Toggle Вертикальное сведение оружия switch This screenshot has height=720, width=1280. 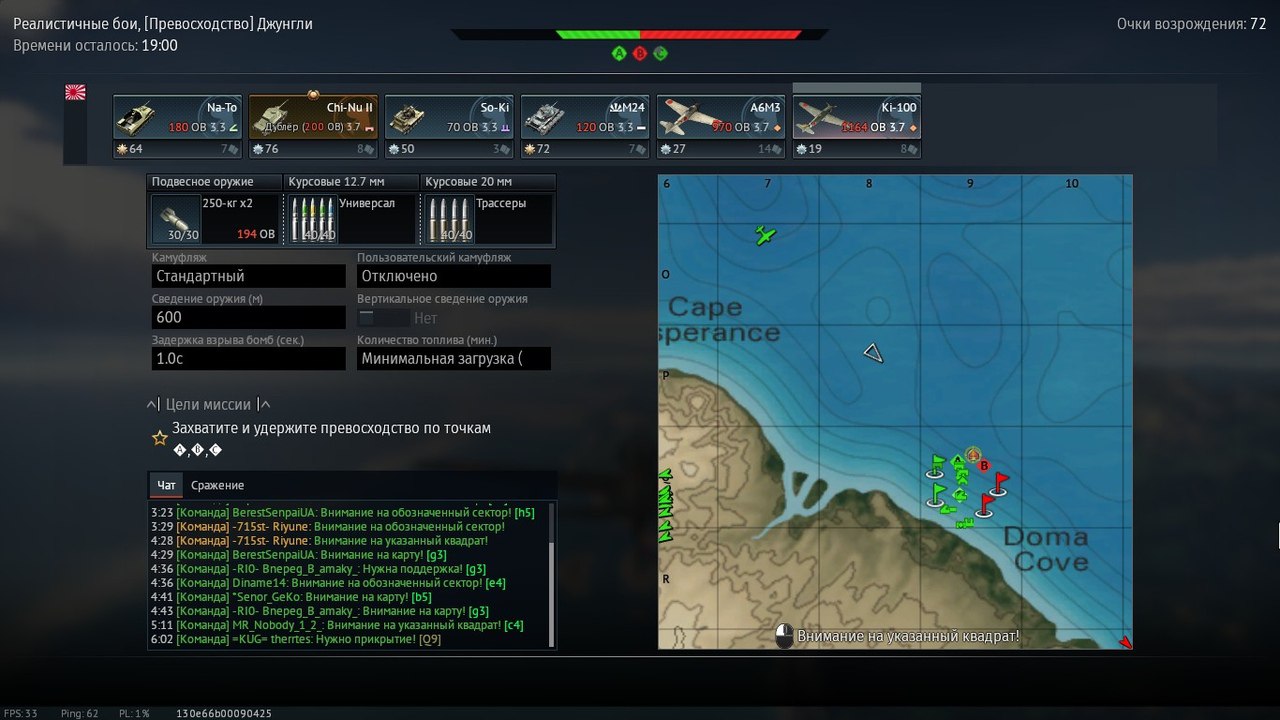click(384, 318)
